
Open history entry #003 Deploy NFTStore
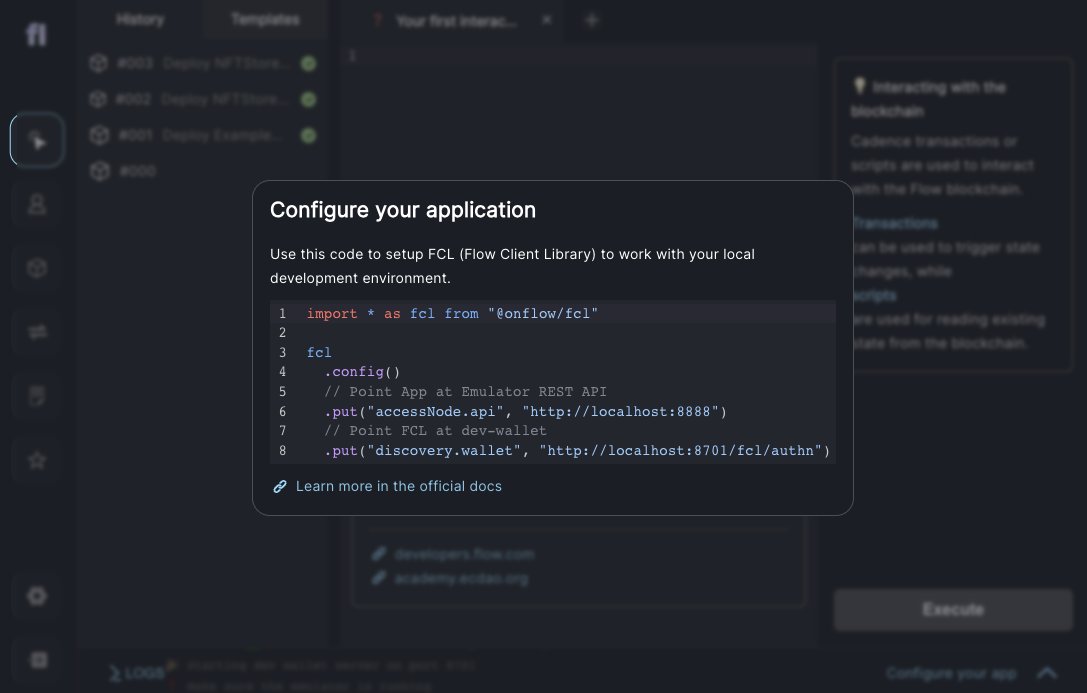coord(202,64)
